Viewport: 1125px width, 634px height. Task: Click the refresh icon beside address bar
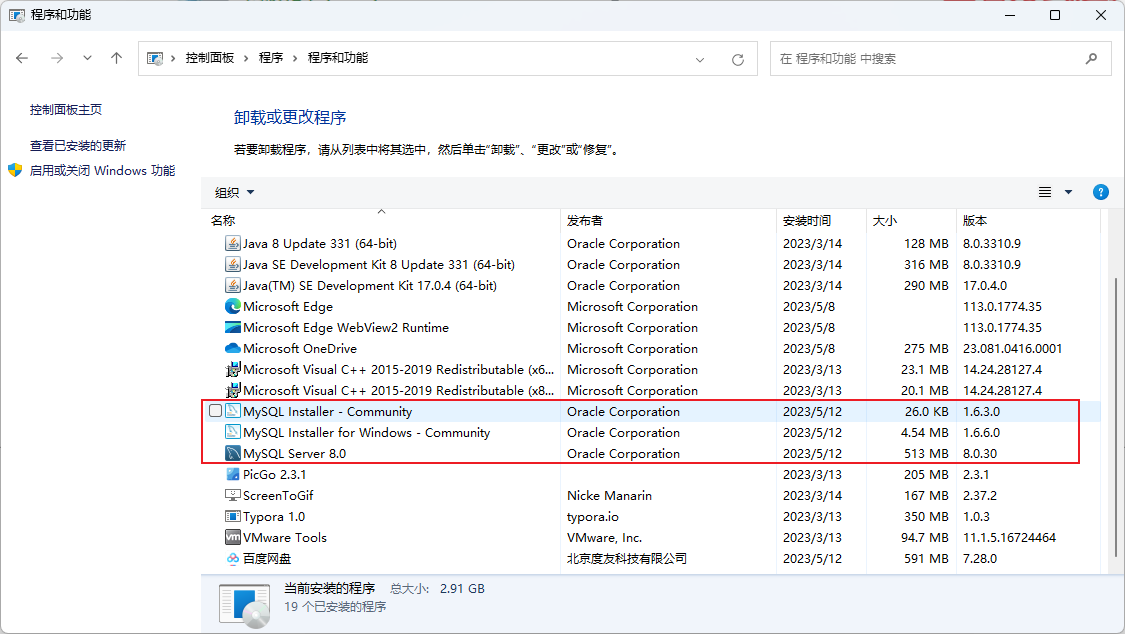click(x=738, y=59)
